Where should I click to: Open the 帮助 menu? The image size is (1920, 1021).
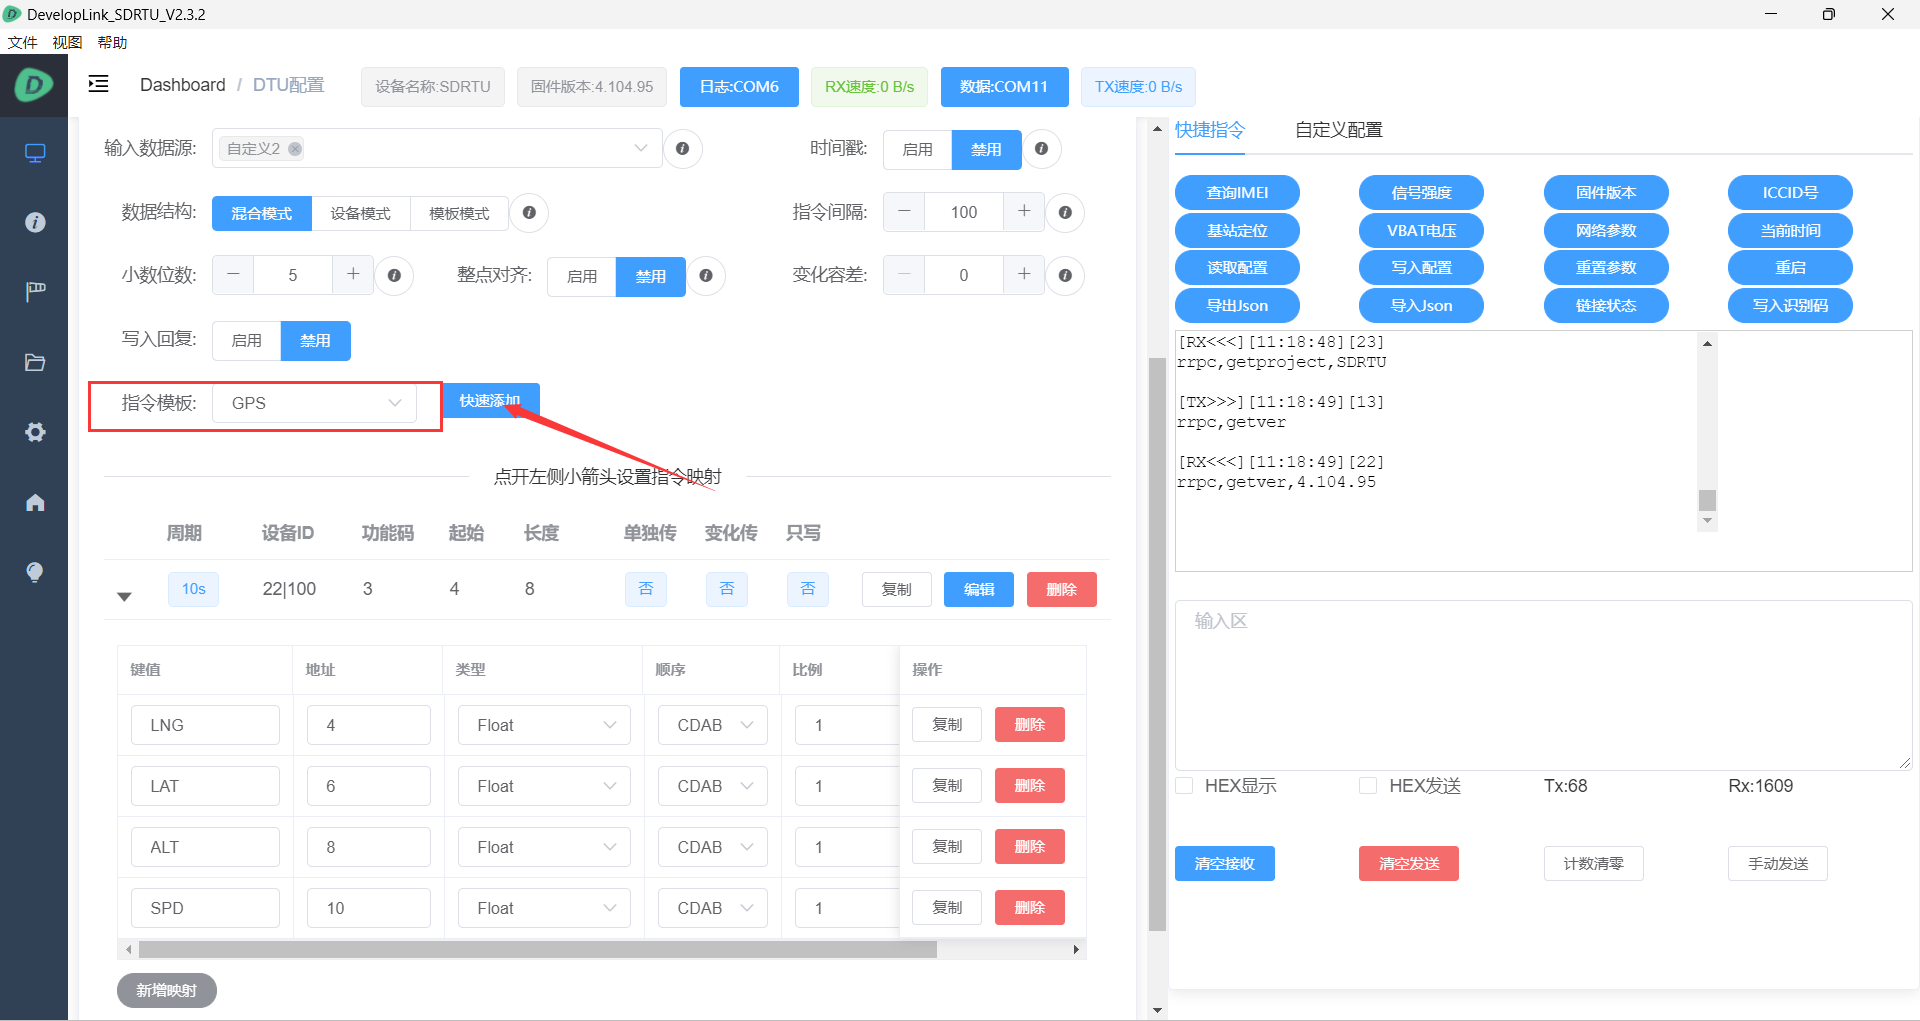click(x=113, y=43)
